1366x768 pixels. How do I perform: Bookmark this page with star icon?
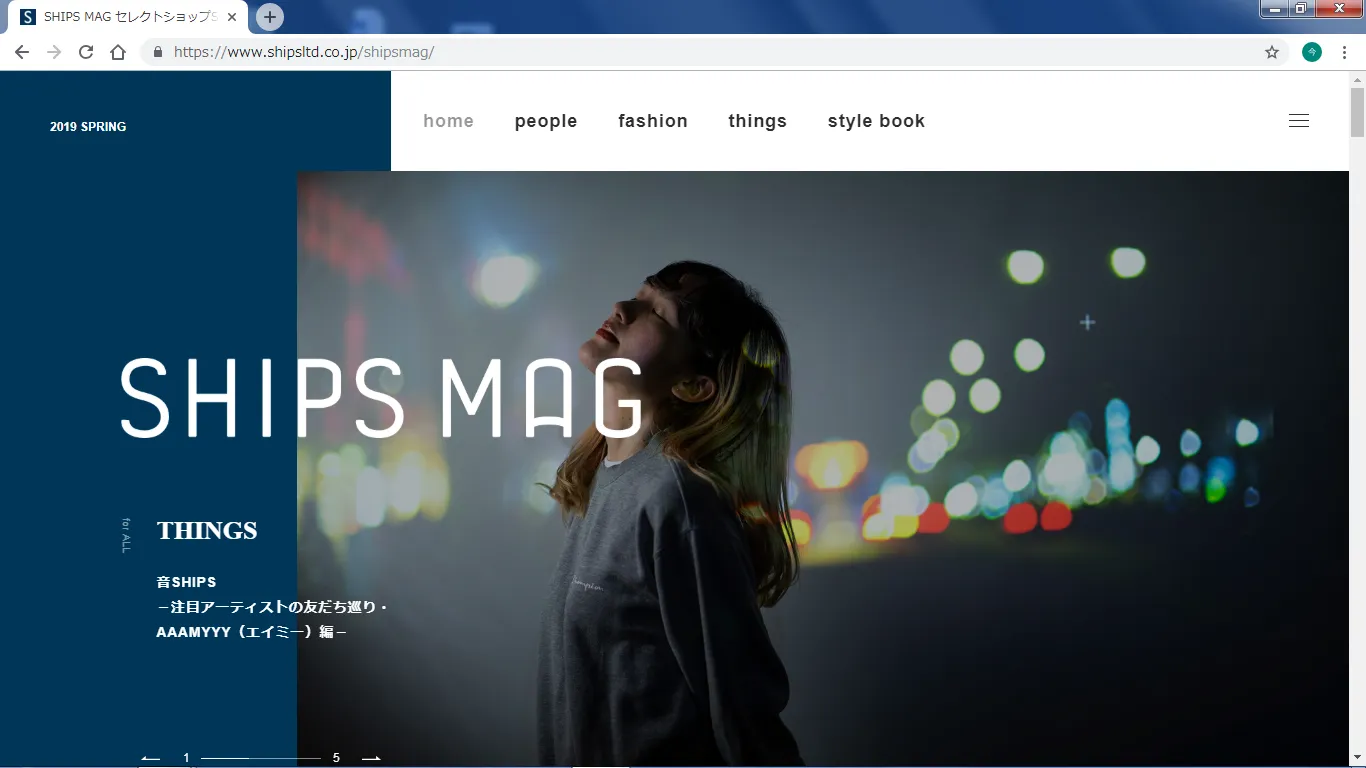pos(1272,52)
